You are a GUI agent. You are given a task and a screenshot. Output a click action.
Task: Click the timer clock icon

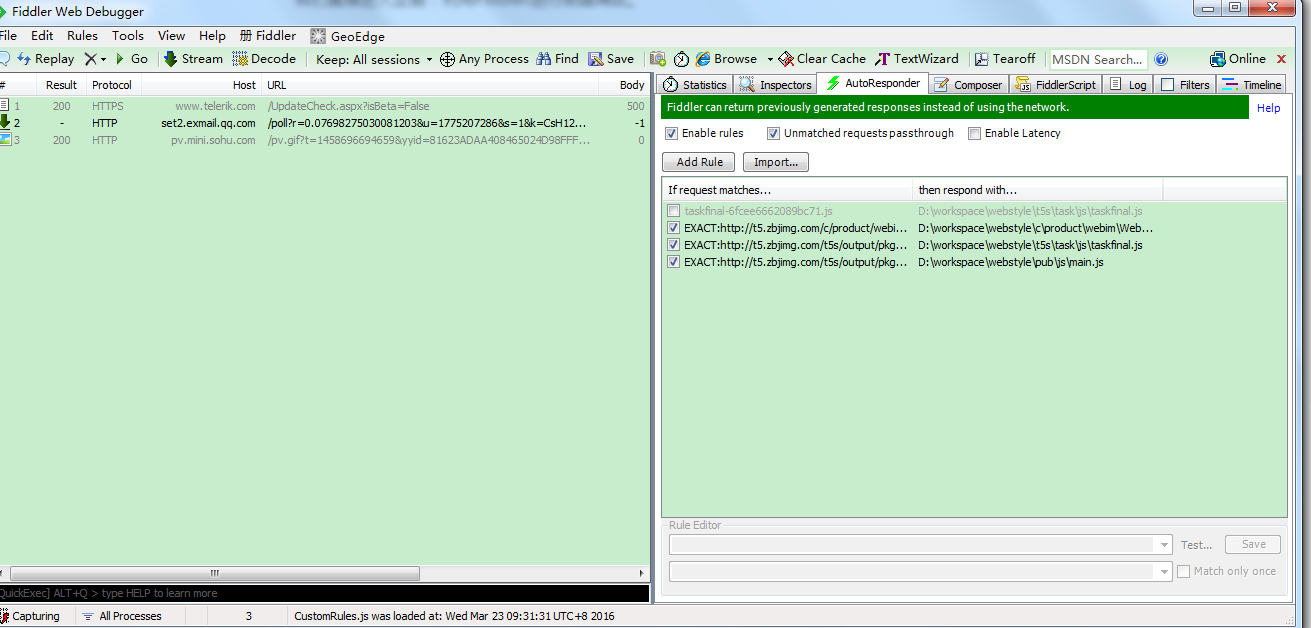click(x=681, y=59)
